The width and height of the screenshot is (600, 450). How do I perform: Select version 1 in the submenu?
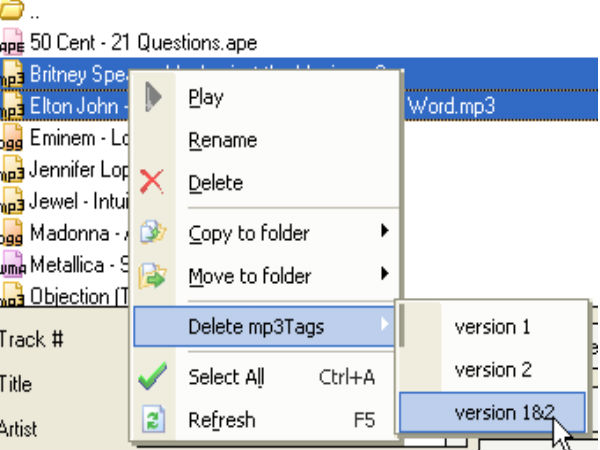[492, 327]
